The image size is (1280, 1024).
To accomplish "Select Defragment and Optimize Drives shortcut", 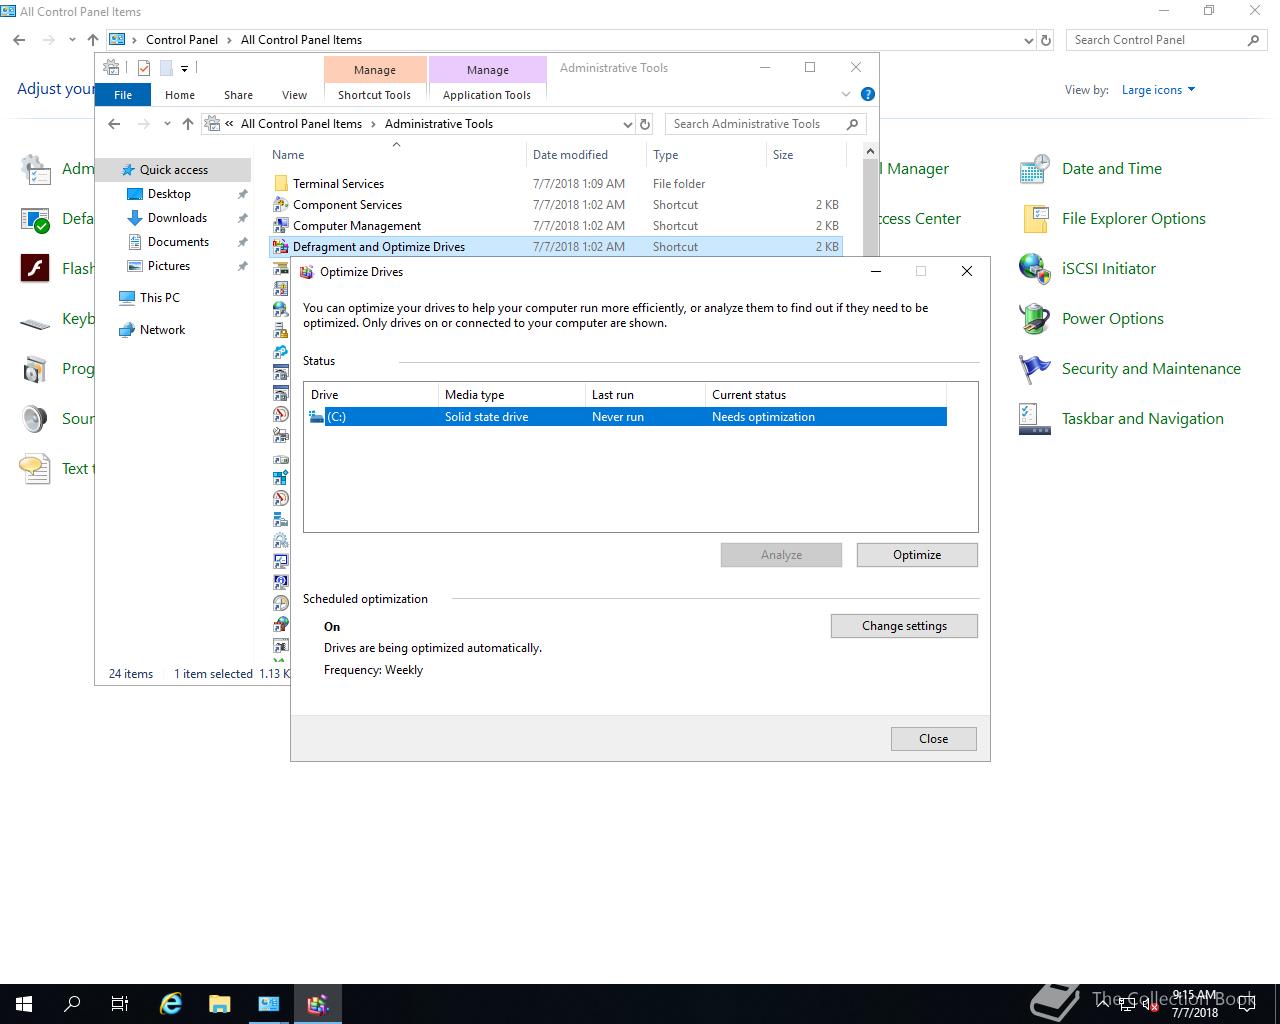I will click(555, 247).
